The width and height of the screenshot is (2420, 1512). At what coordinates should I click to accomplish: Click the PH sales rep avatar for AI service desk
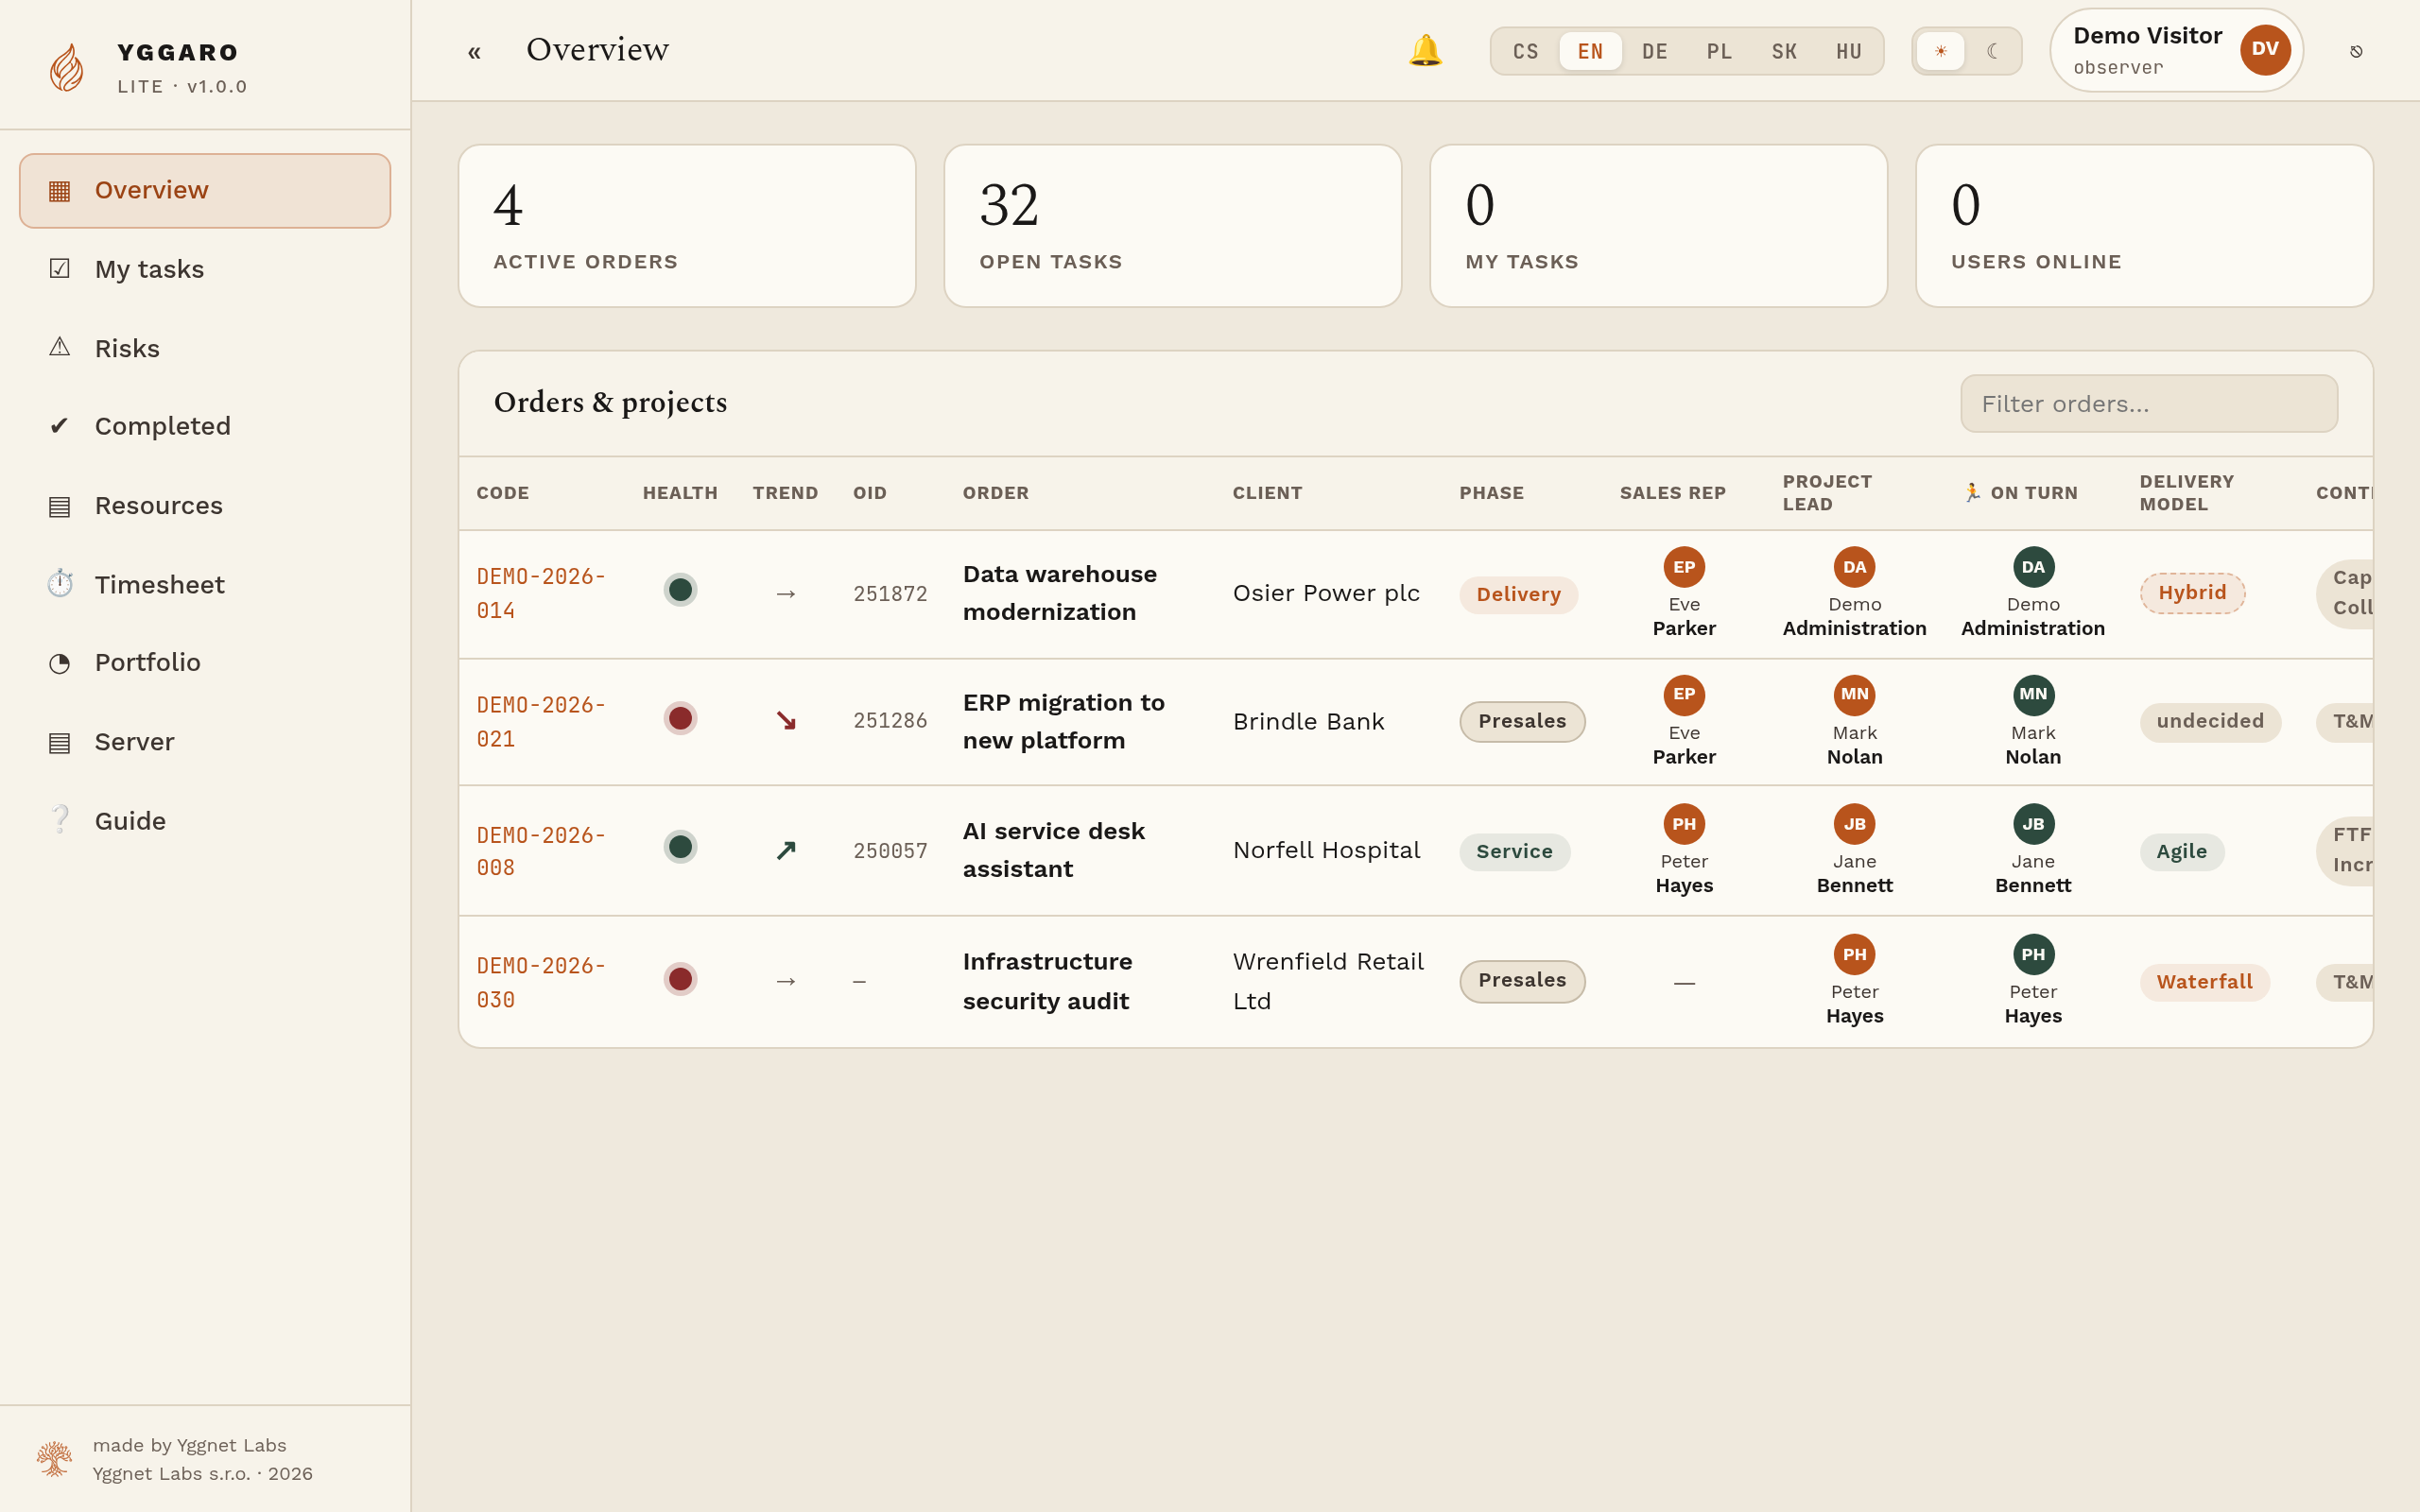1684,824
